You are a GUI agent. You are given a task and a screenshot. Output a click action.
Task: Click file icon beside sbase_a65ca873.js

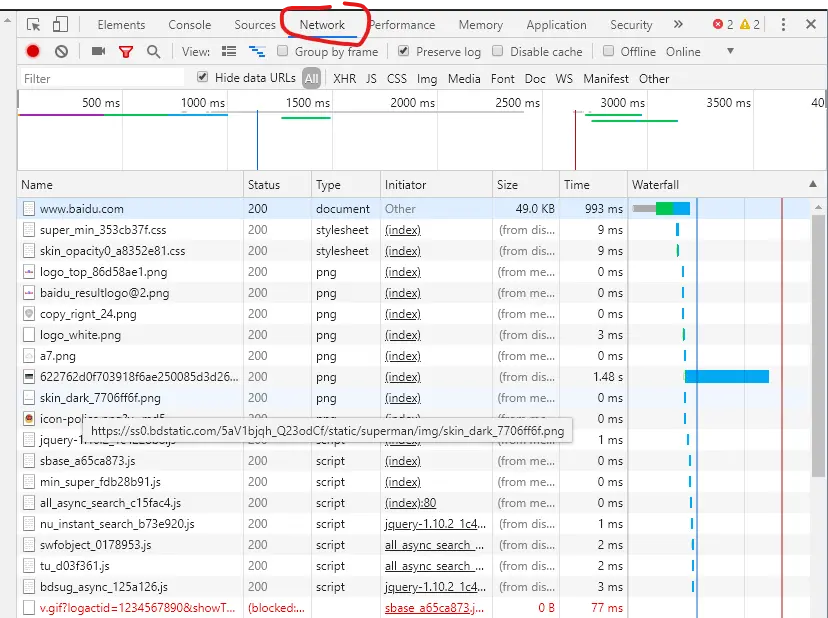pos(29,461)
